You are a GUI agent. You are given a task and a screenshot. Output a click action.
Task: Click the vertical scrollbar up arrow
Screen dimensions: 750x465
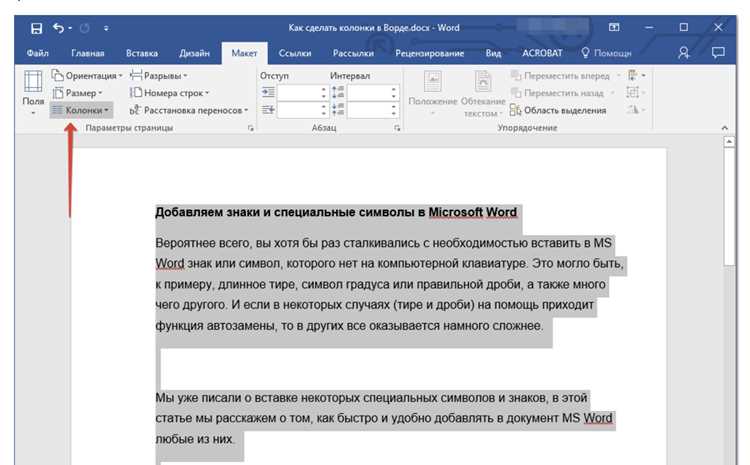tap(729, 142)
